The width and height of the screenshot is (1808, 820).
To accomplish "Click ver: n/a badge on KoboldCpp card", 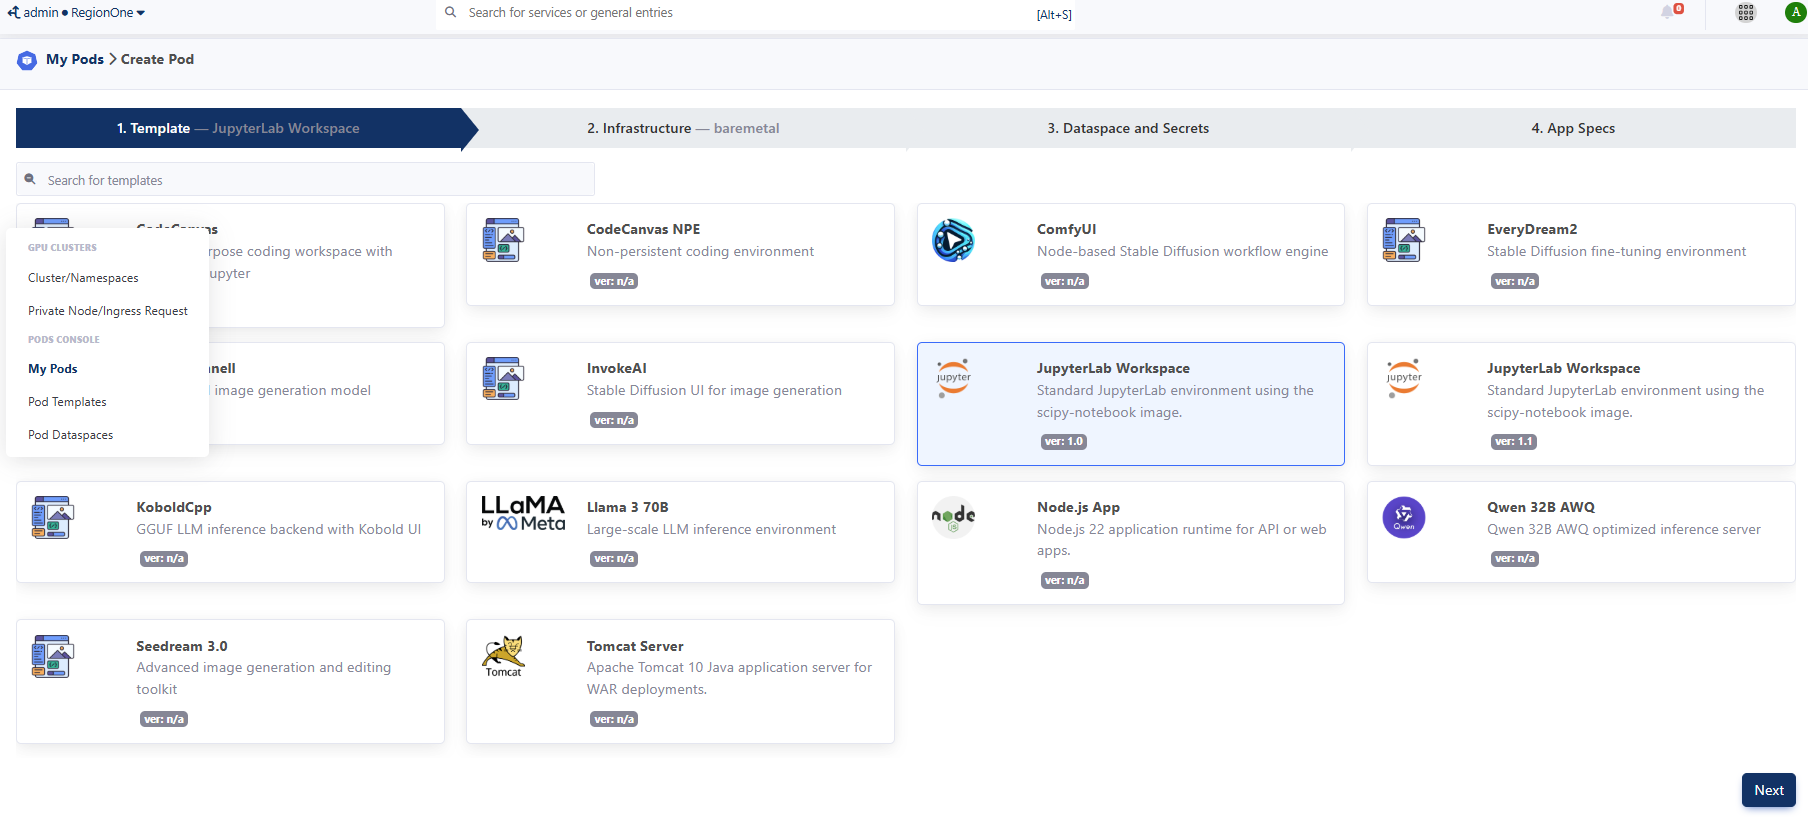I will click(165, 558).
